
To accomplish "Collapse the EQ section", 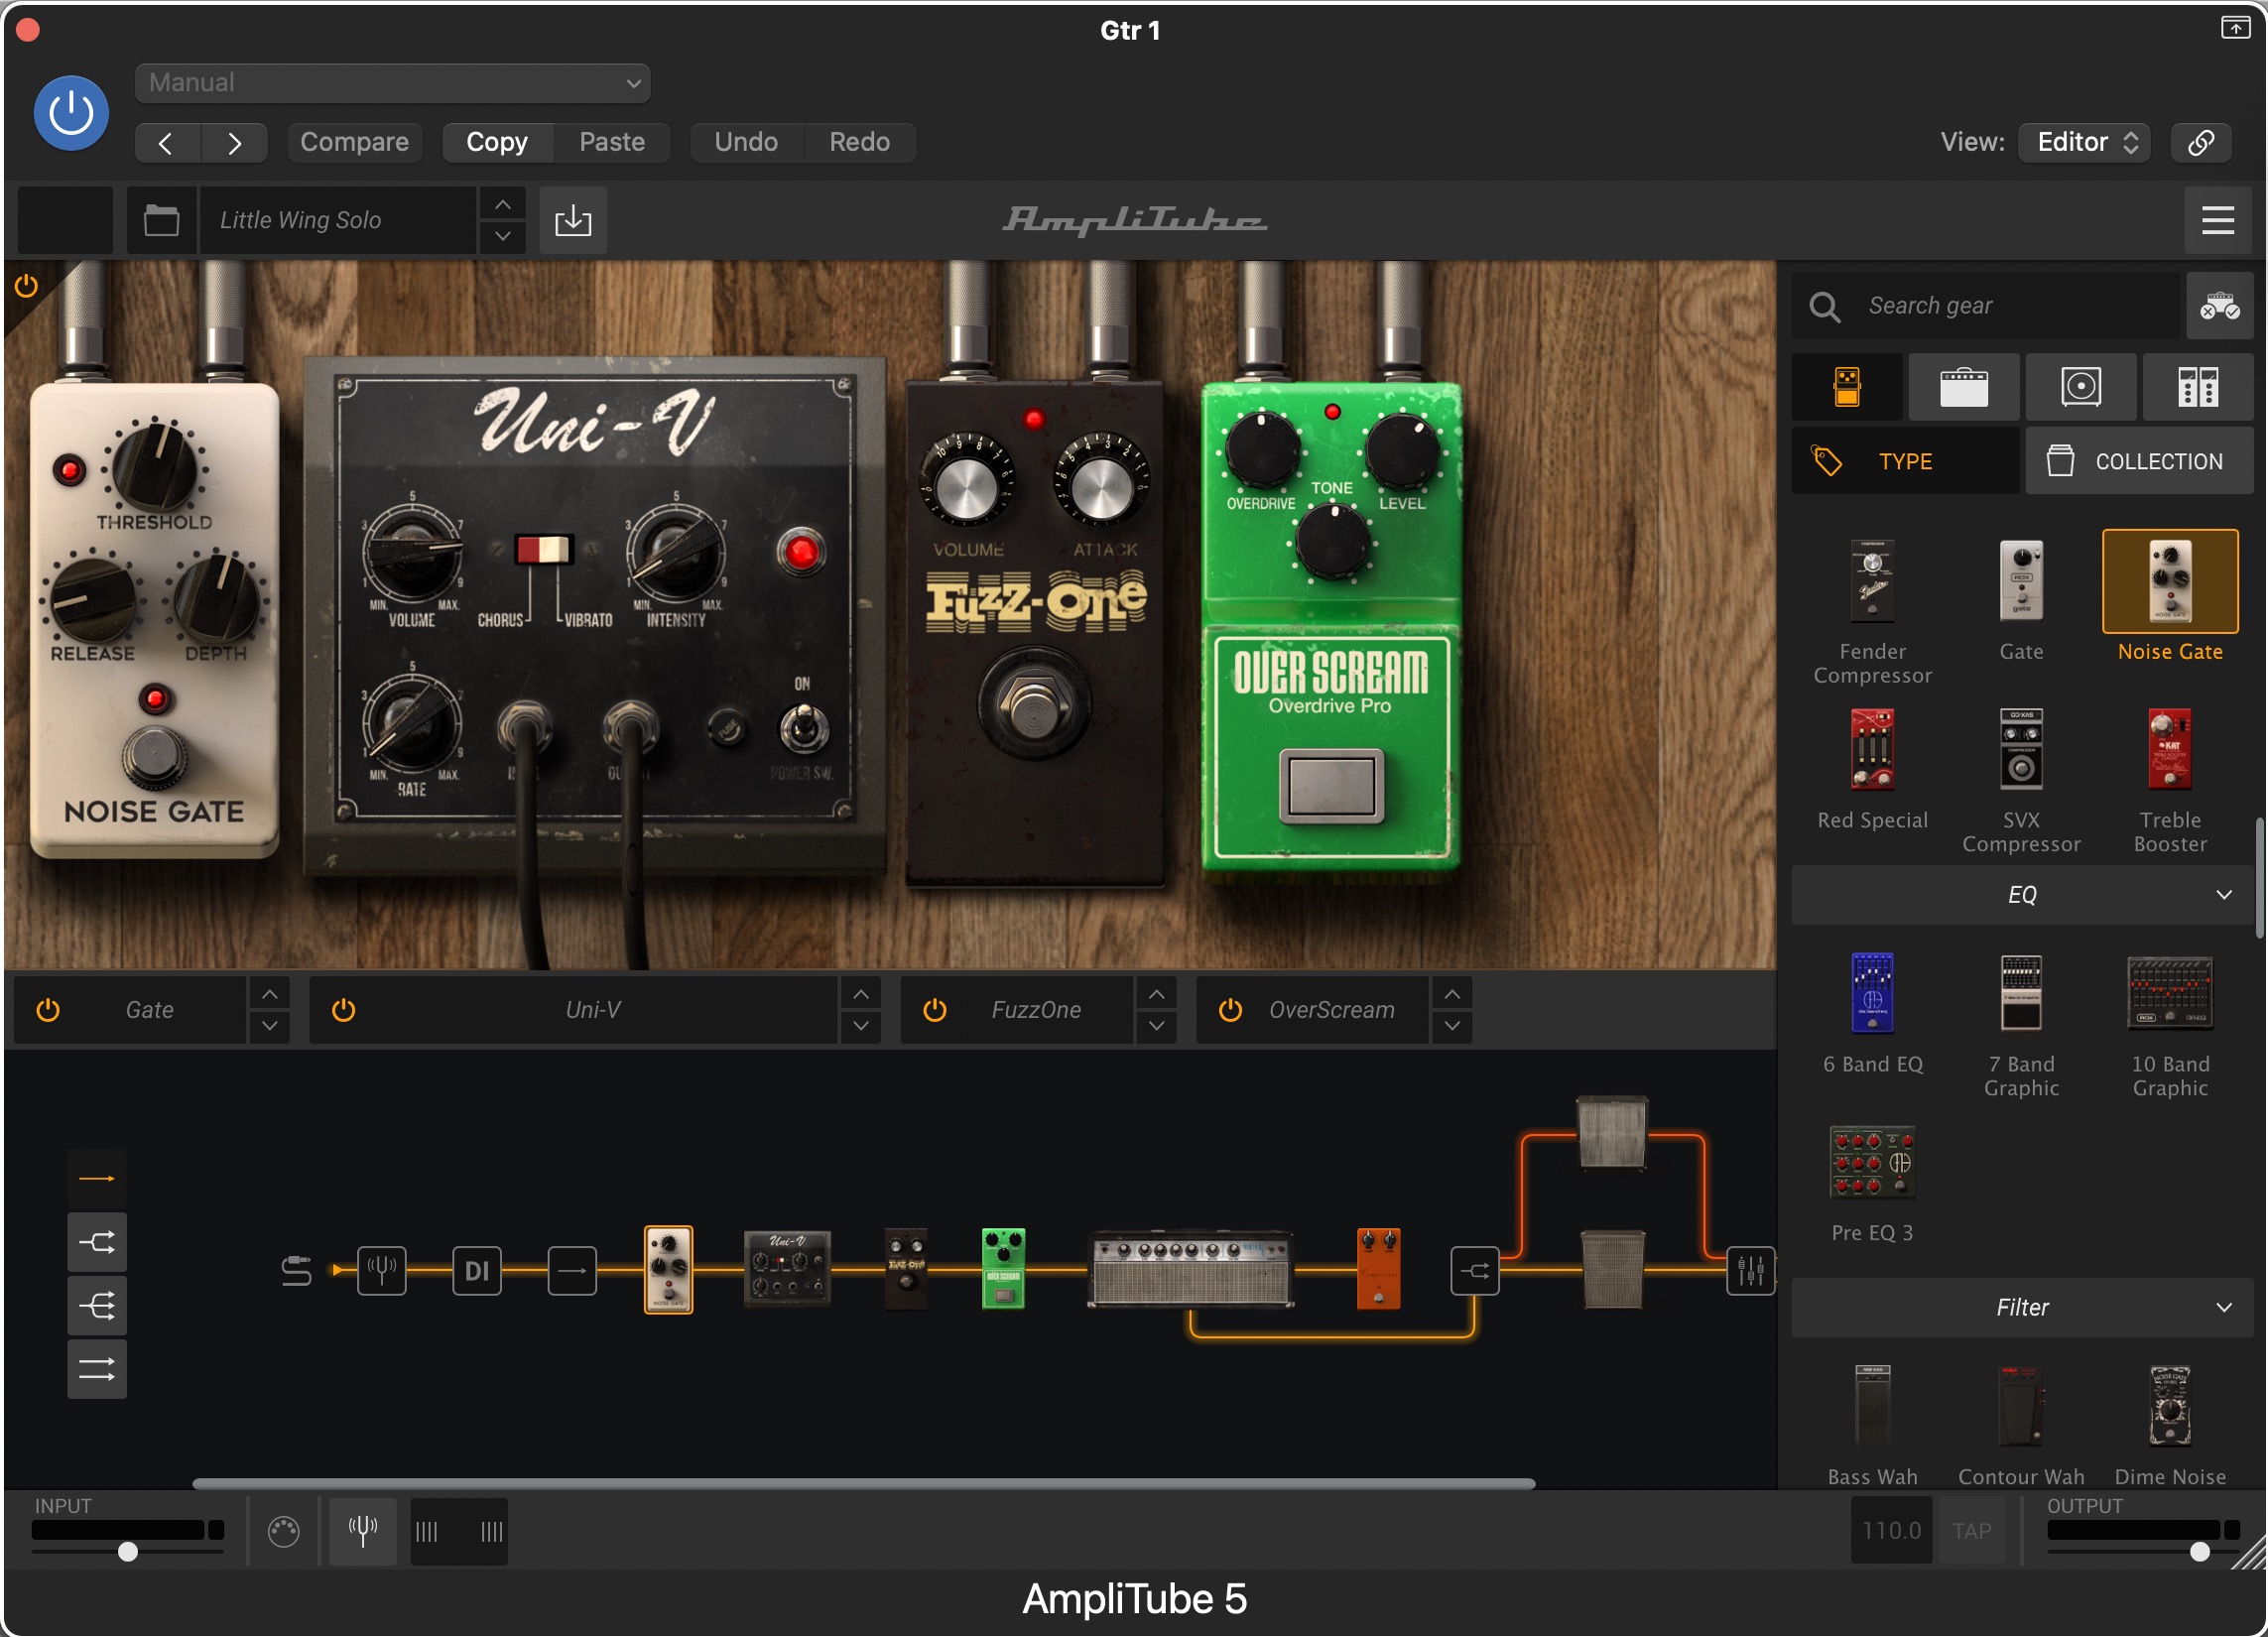I will (x=2022, y=894).
